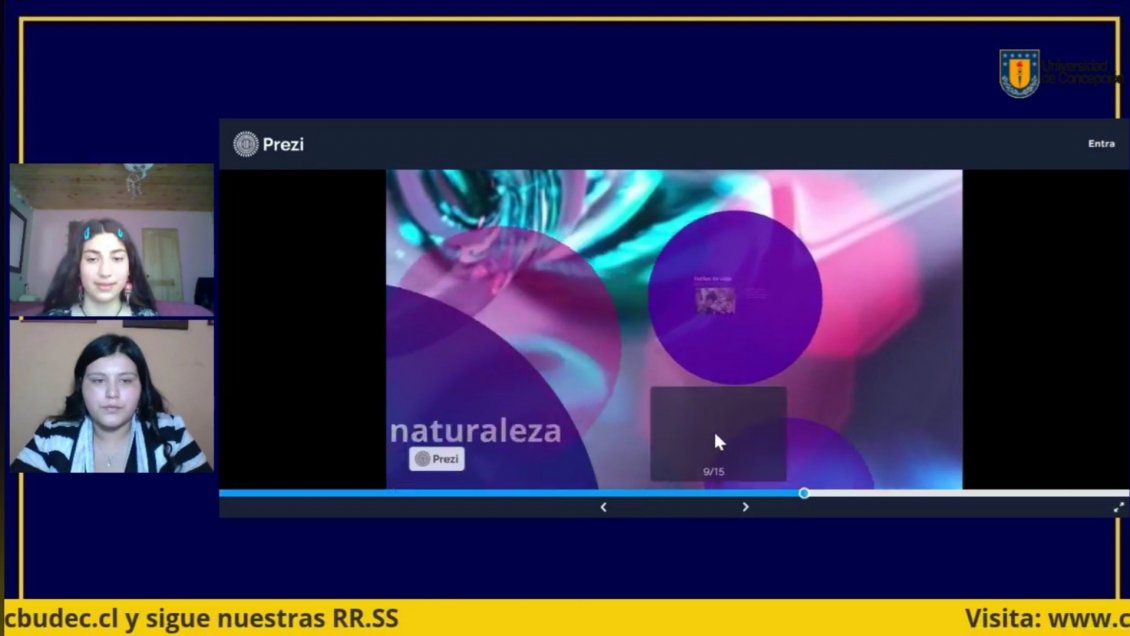The height and width of the screenshot is (636, 1130).
Task: Click the naturaleza title text
Action: pyautogui.click(x=475, y=431)
